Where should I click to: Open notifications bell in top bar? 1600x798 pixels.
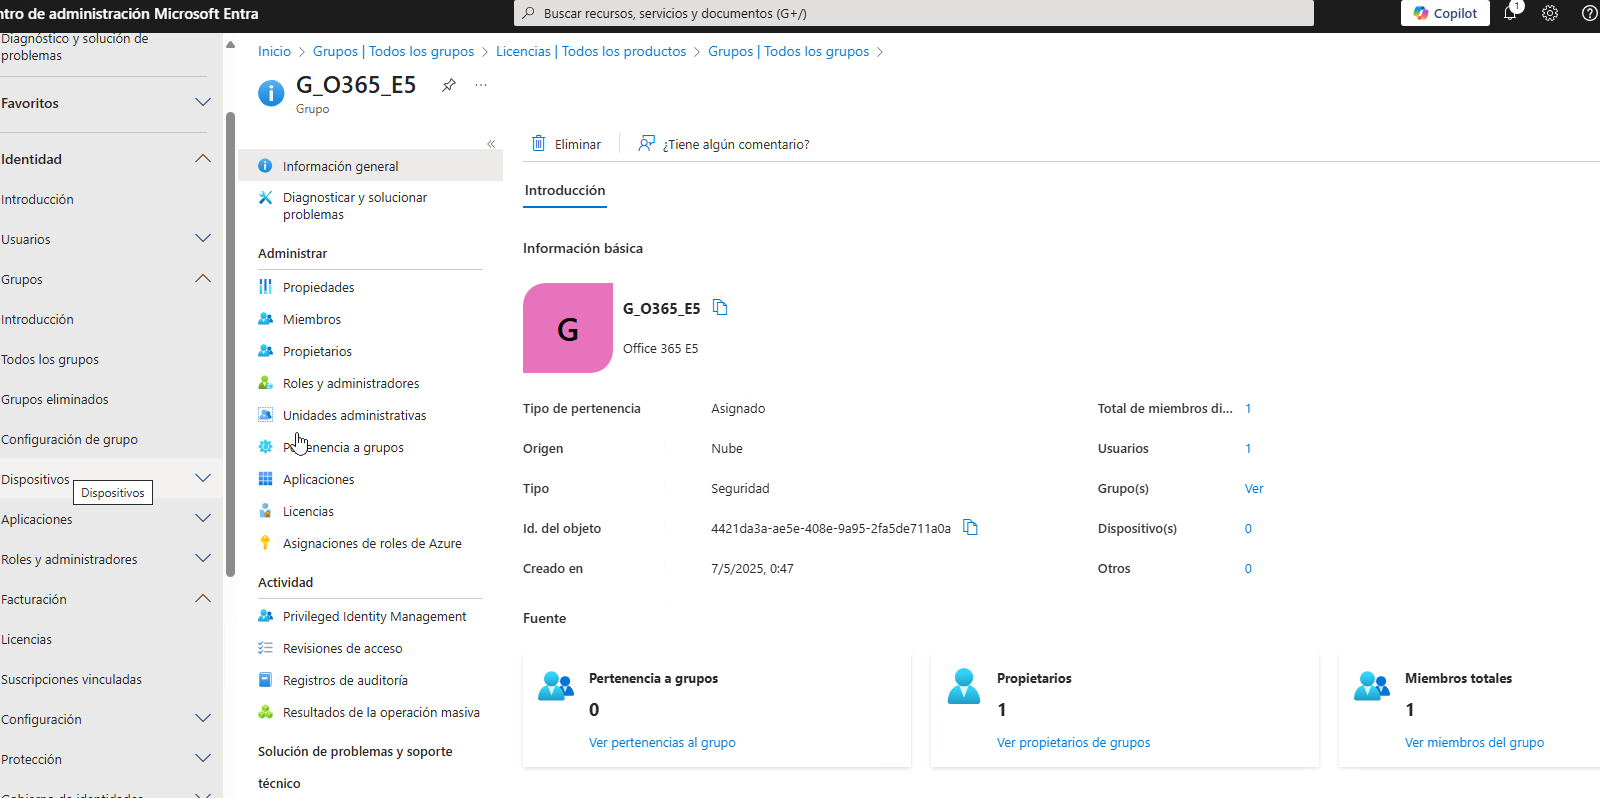(1510, 14)
